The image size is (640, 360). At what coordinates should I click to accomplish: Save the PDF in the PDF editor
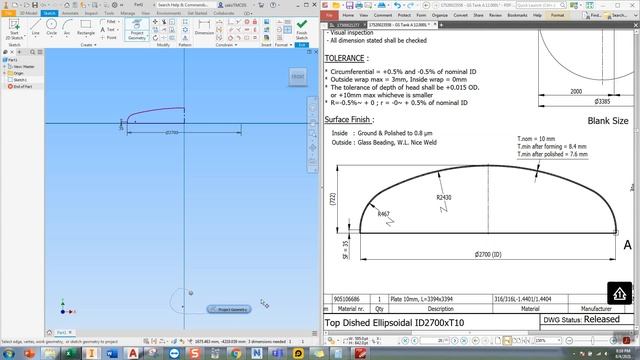click(349, 5)
